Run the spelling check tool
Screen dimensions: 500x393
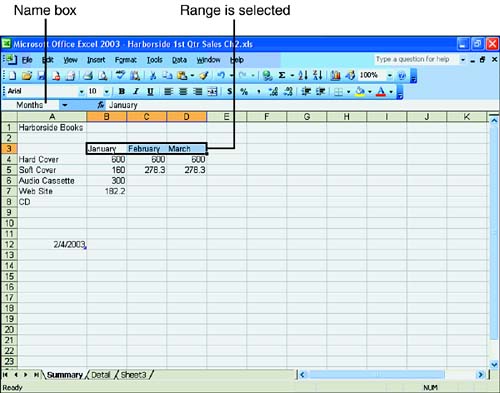[x=120, y=76]
